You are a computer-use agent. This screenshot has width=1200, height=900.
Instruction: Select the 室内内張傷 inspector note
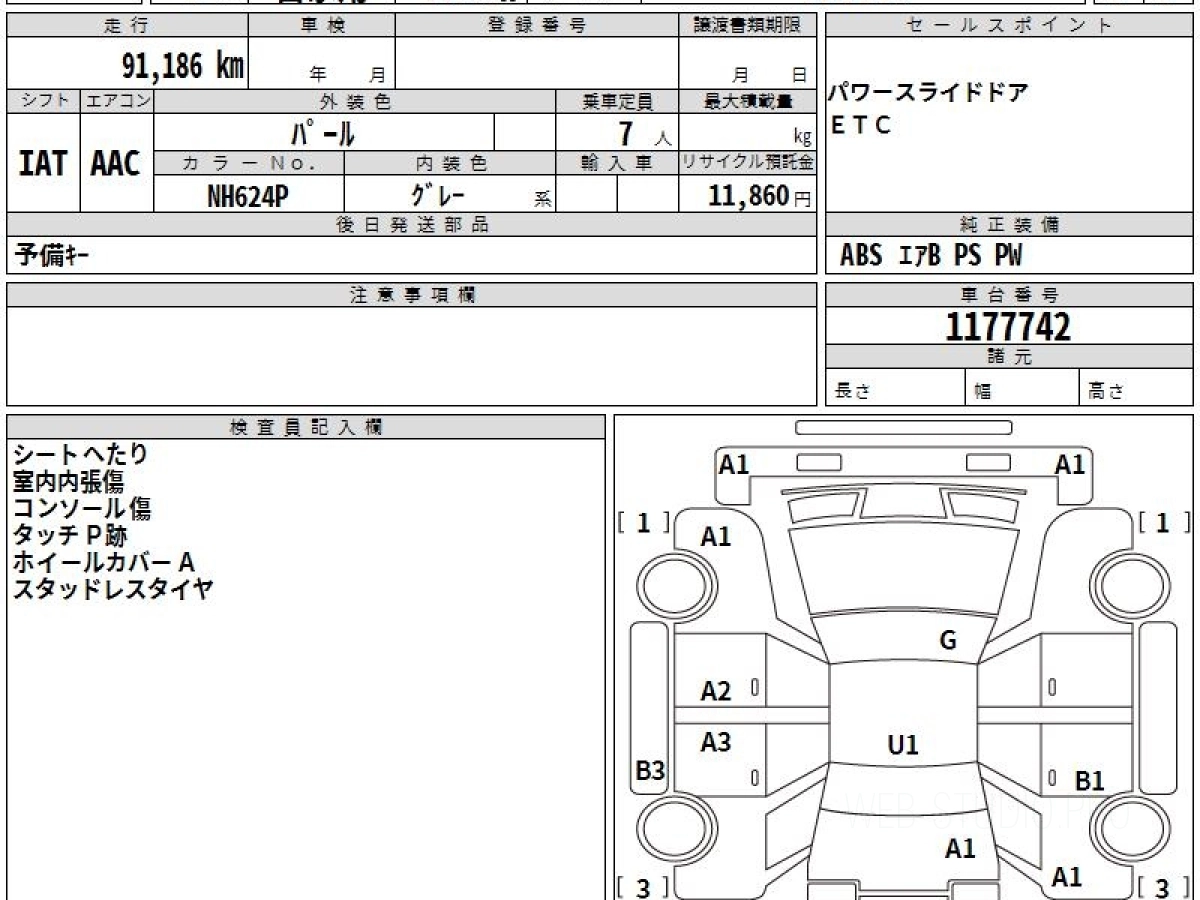[68, 481]
